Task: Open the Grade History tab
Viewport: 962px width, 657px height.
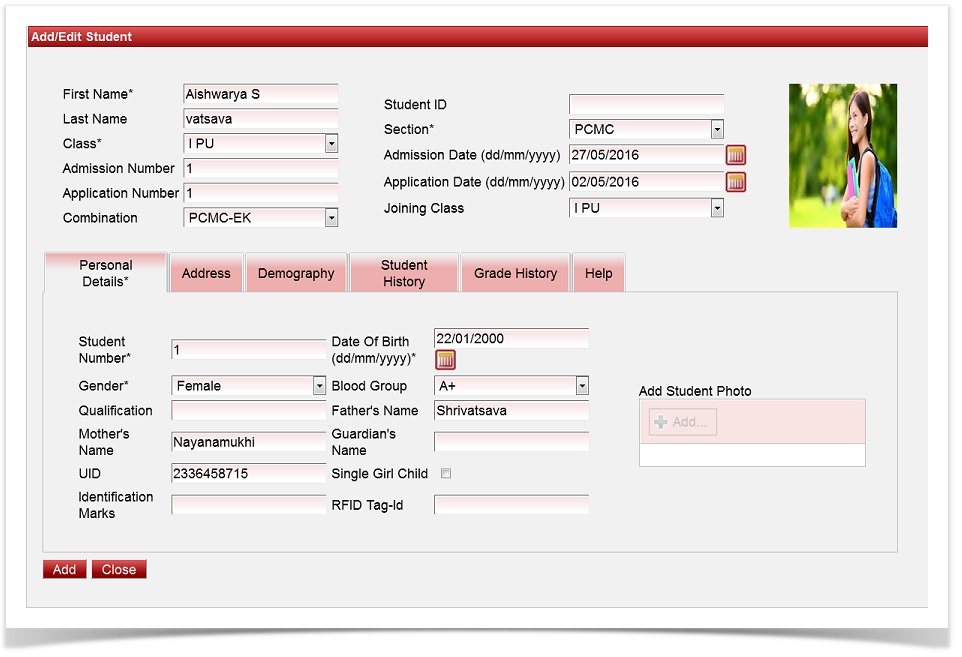Action: tap(515, 273)
